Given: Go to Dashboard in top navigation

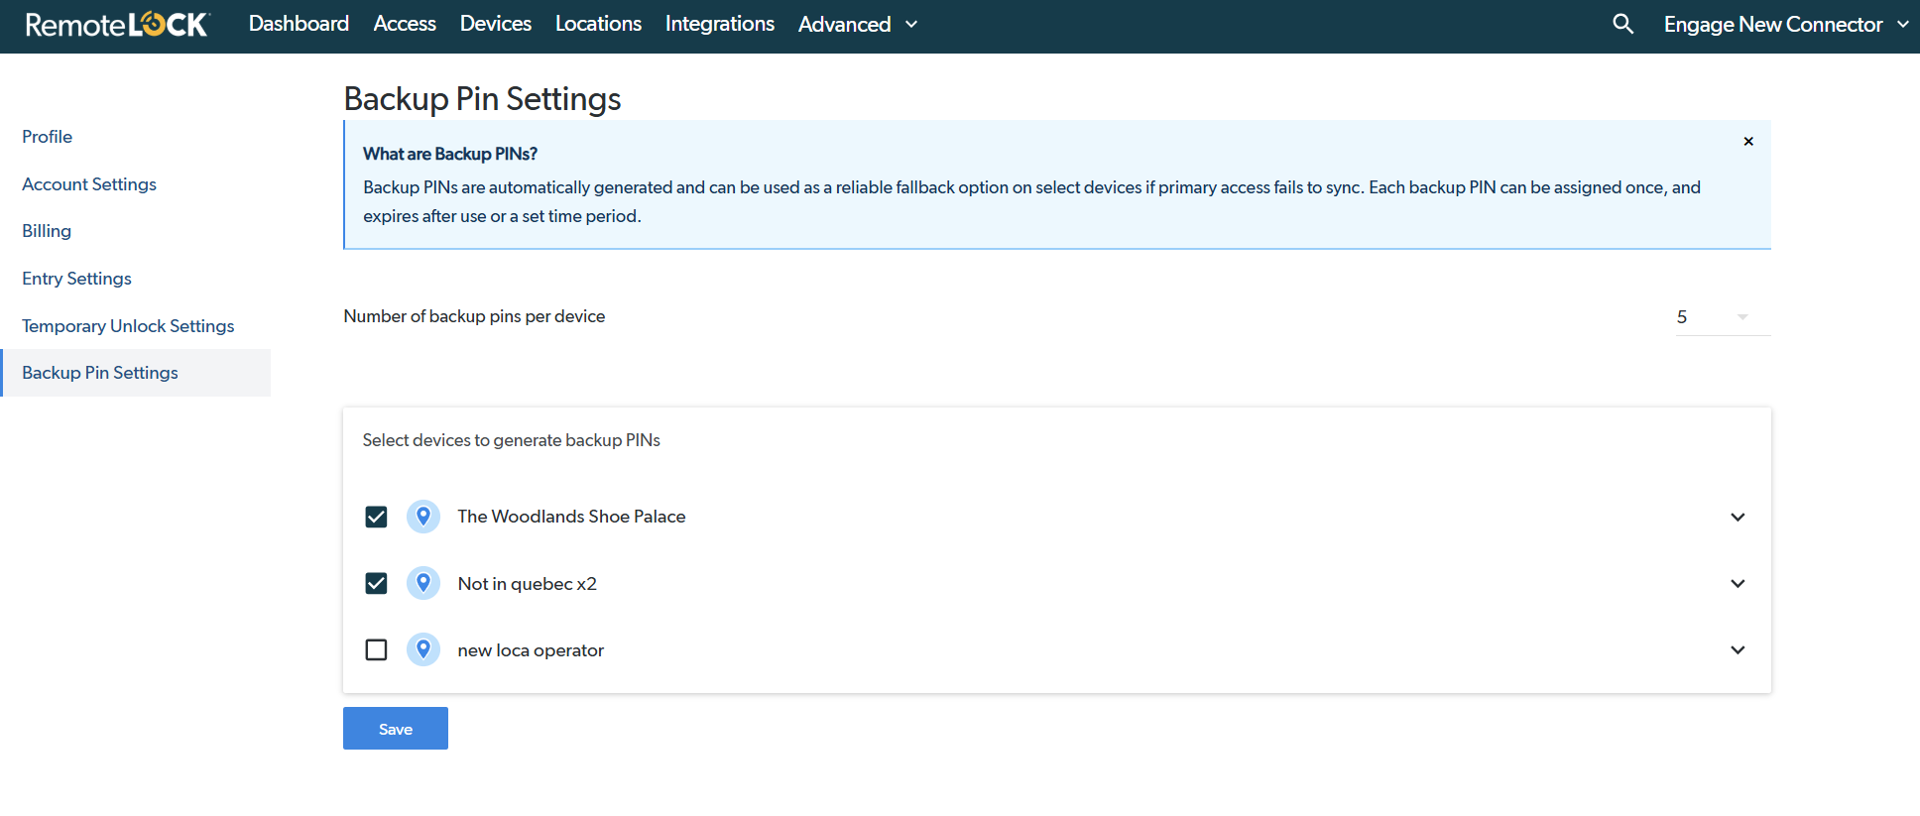Looking at the screenshot, I should [x=299, y=23].
